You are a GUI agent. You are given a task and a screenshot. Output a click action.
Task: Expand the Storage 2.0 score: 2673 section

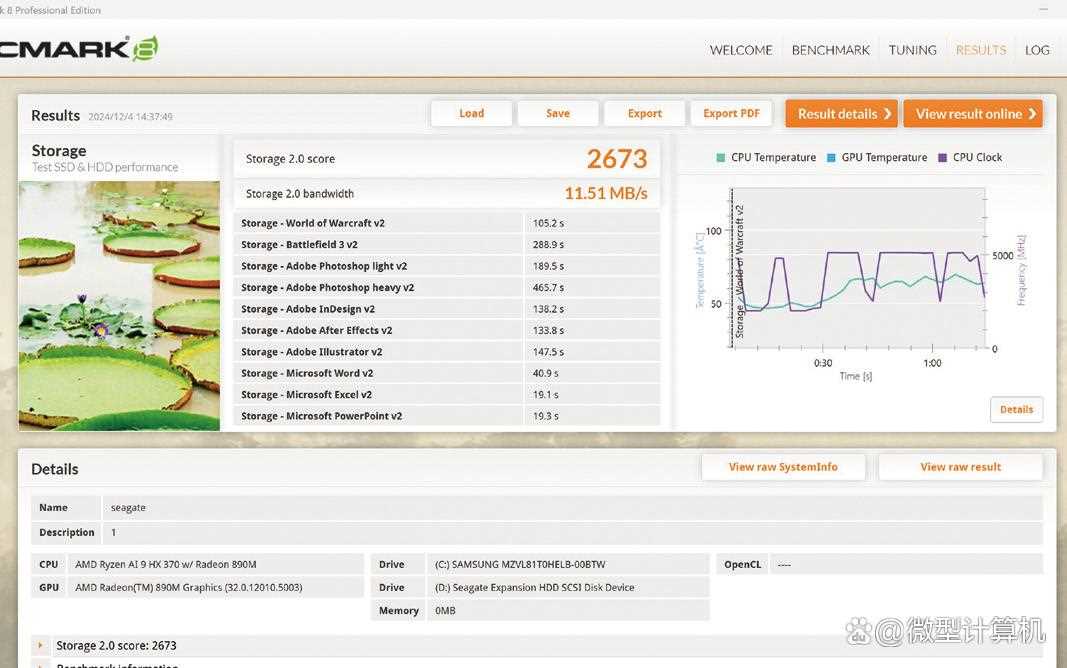(41, 646)
